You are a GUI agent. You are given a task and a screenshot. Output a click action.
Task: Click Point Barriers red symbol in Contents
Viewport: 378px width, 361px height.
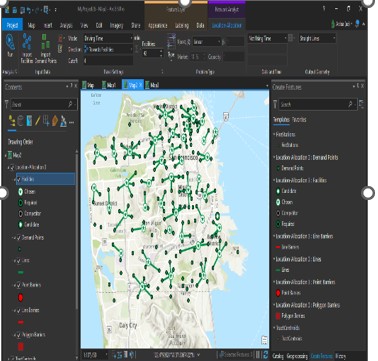point(20,297)
